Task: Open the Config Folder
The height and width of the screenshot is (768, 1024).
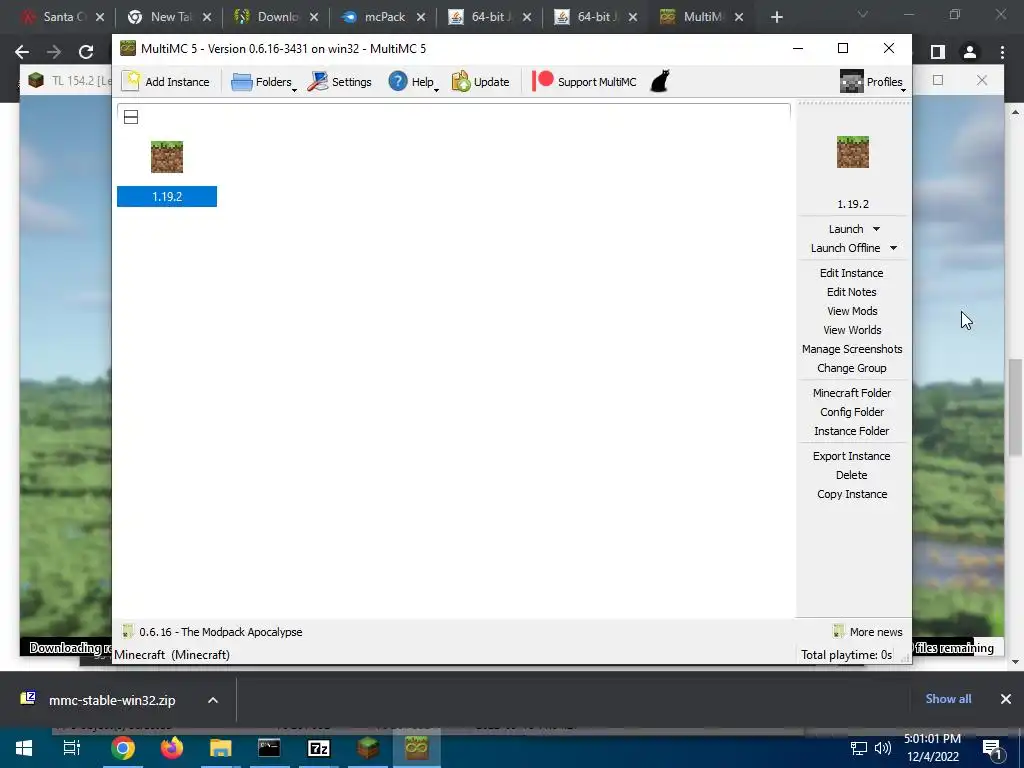Action: point(852,411)
